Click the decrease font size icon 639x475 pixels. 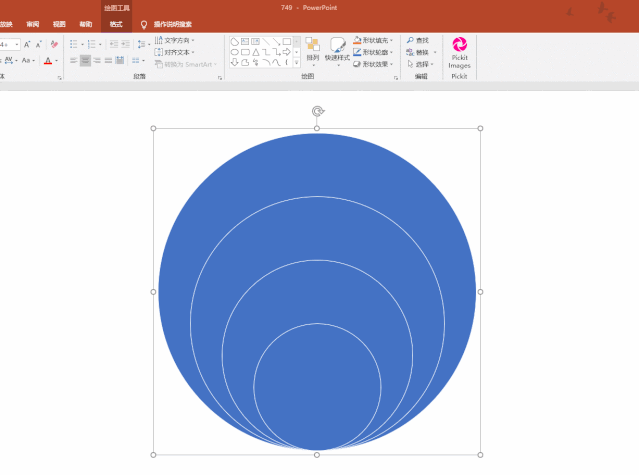coord(38,44)
